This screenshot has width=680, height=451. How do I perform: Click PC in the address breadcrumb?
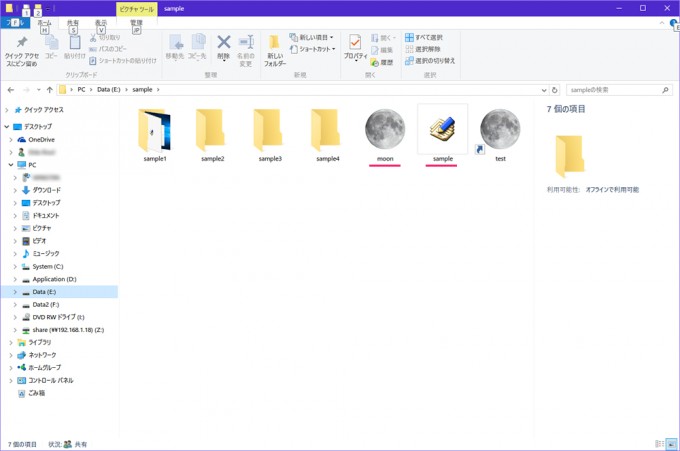(81, 90)
